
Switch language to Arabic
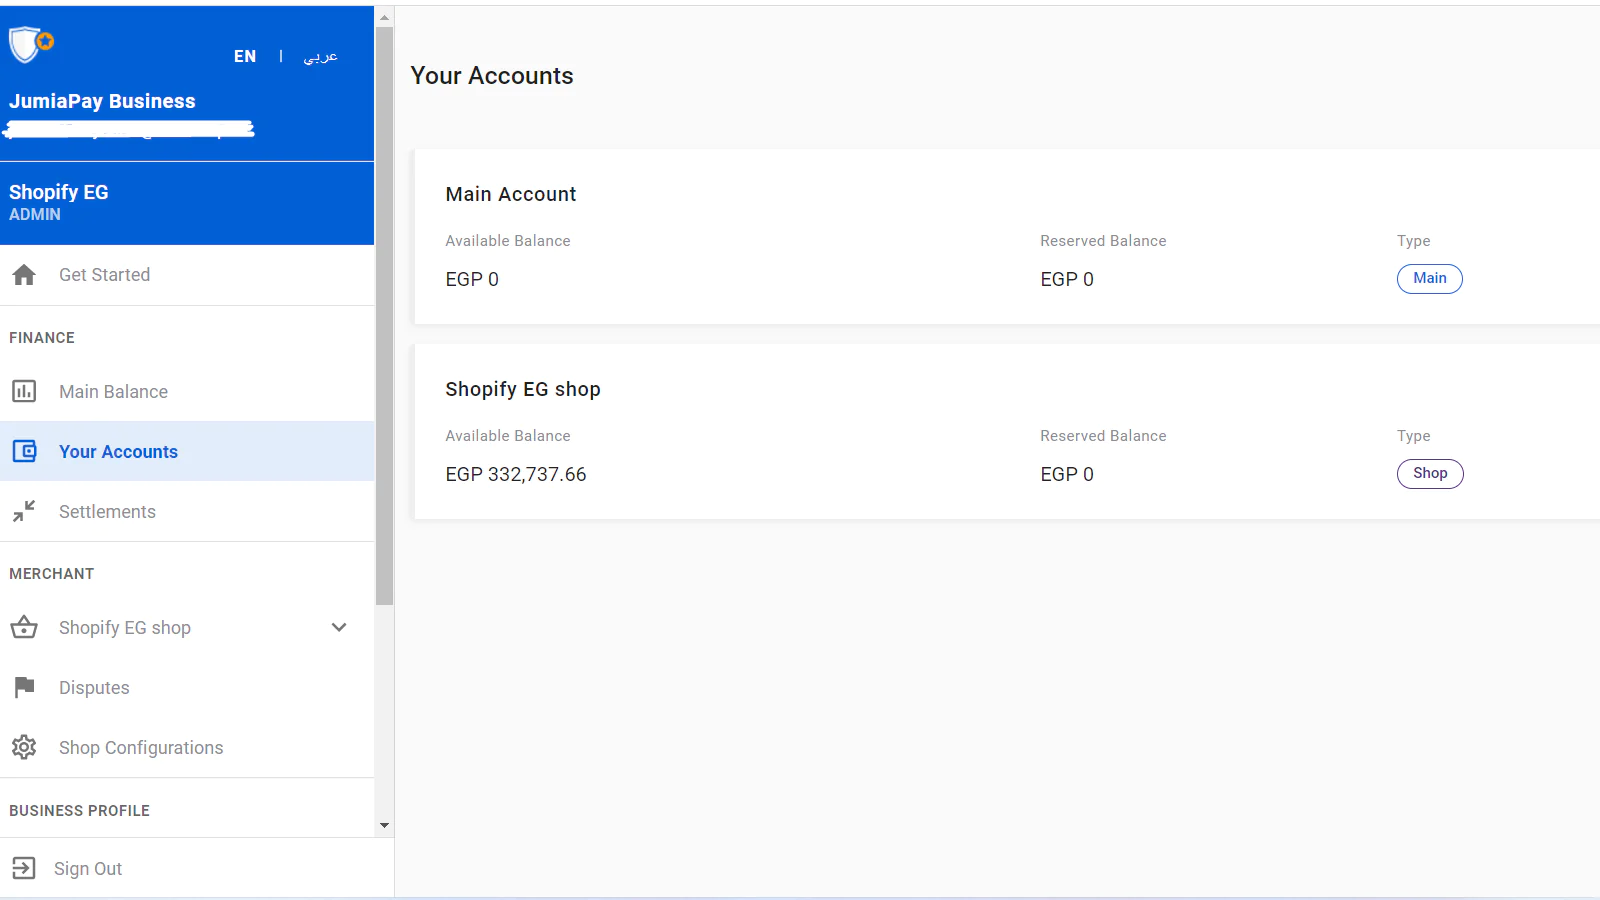click(x=320, y=57)
